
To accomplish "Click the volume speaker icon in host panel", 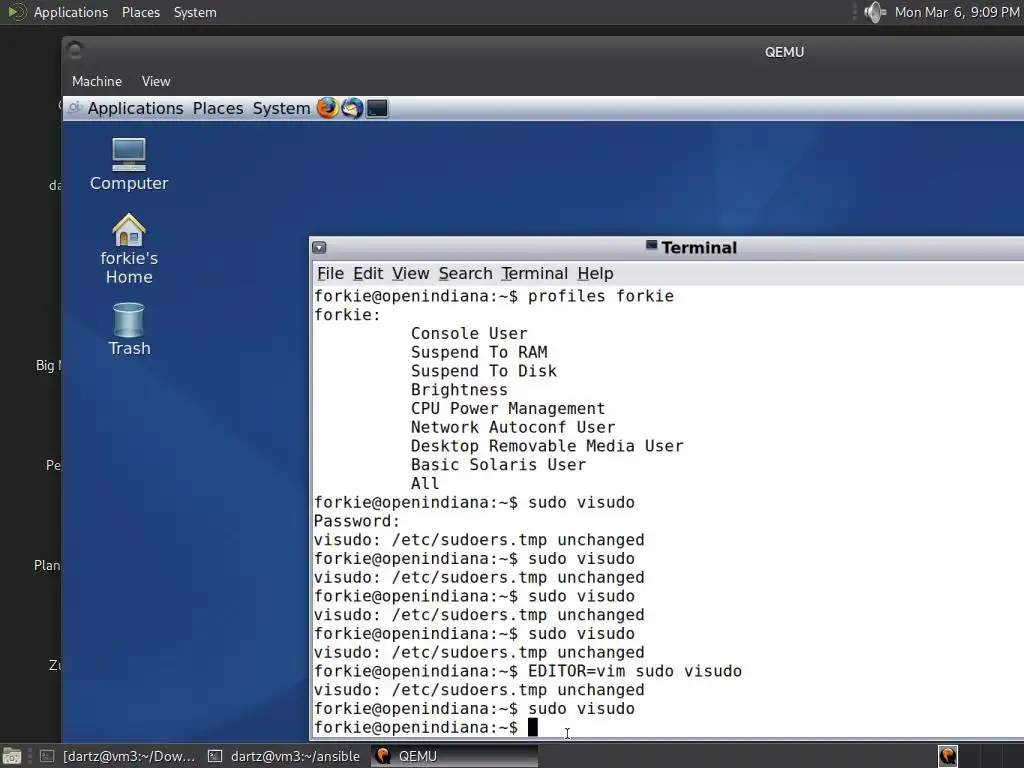I will 874,12.
